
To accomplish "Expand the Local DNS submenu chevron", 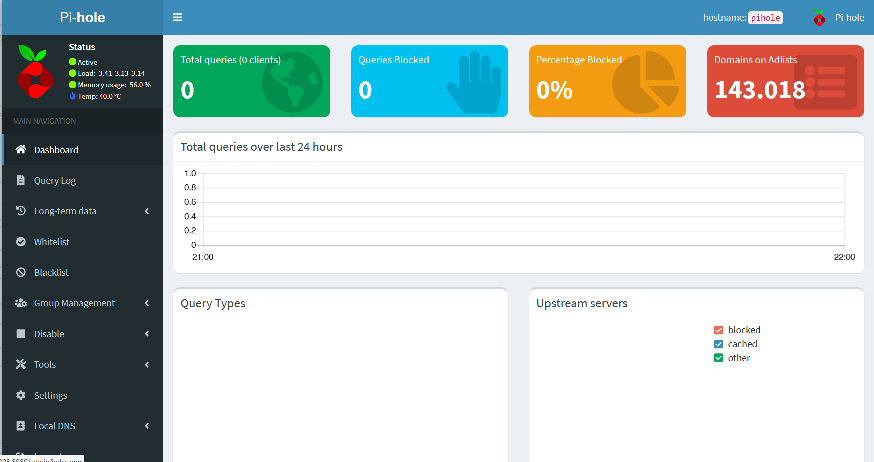I will tap(147, 425).
